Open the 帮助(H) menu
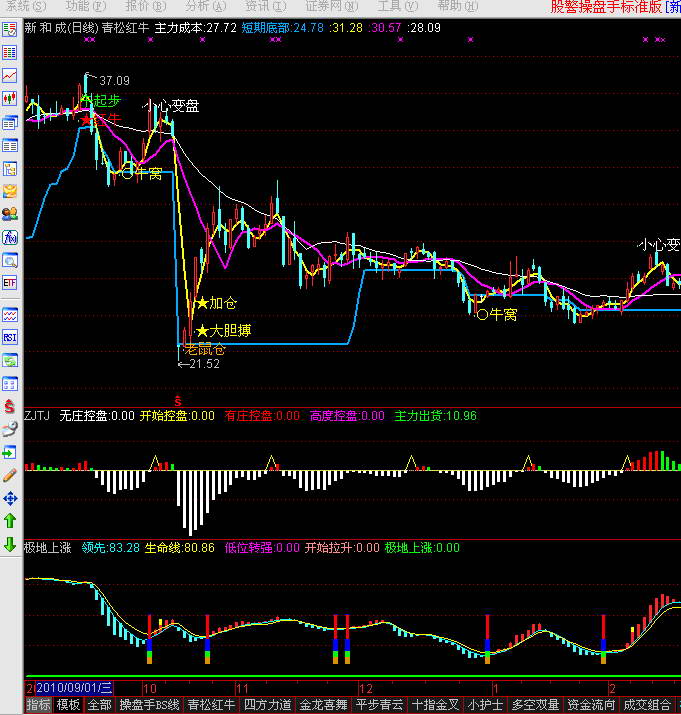The height and width of the screenshot is (715, 681). click(457, 6)
